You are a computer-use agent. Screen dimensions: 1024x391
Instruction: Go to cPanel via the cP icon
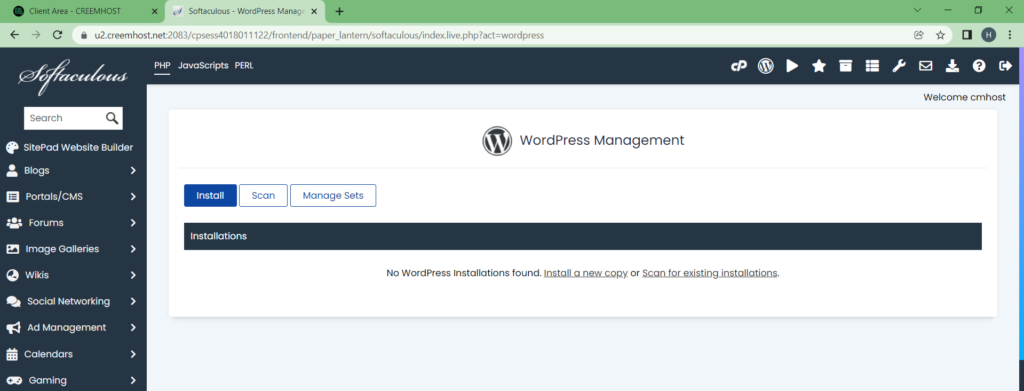click(x=738, y=66)
